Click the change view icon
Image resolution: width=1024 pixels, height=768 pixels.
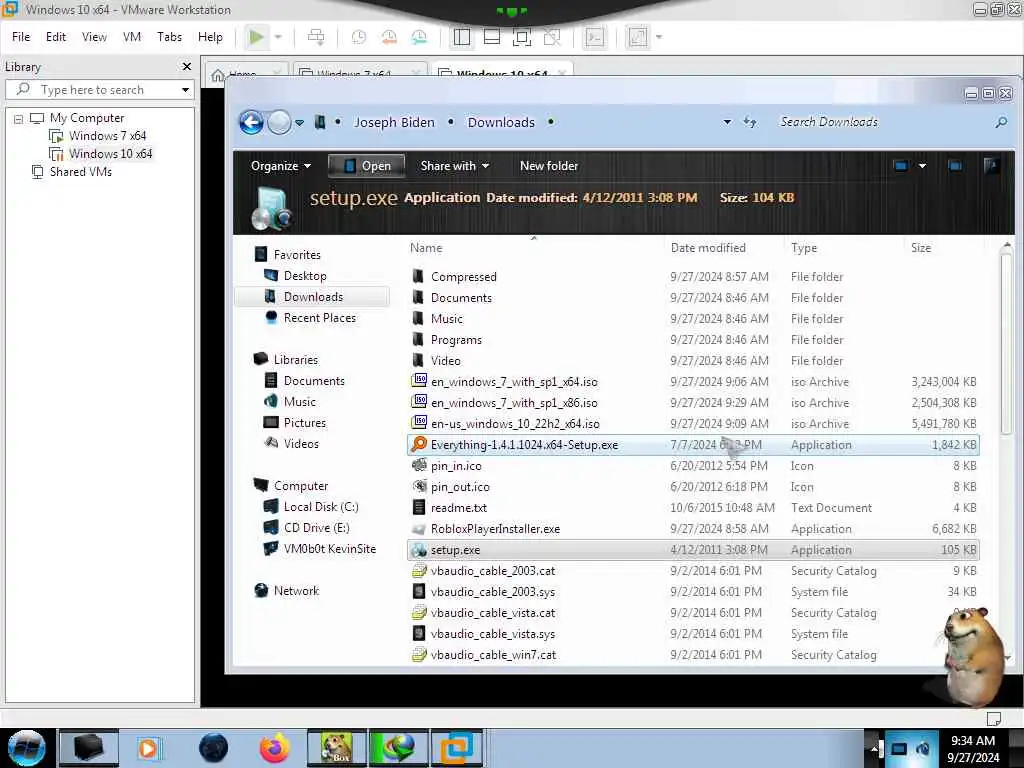(901, 166)
